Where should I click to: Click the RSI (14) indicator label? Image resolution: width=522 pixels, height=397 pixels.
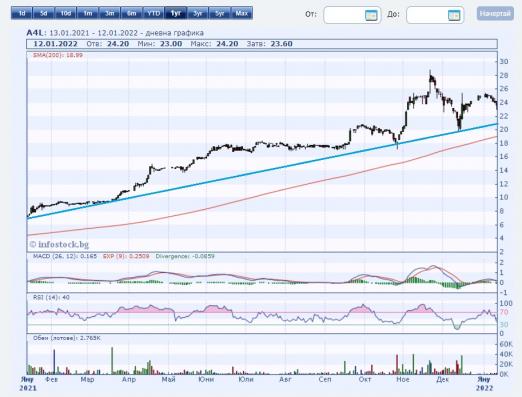tap(51, 297)
